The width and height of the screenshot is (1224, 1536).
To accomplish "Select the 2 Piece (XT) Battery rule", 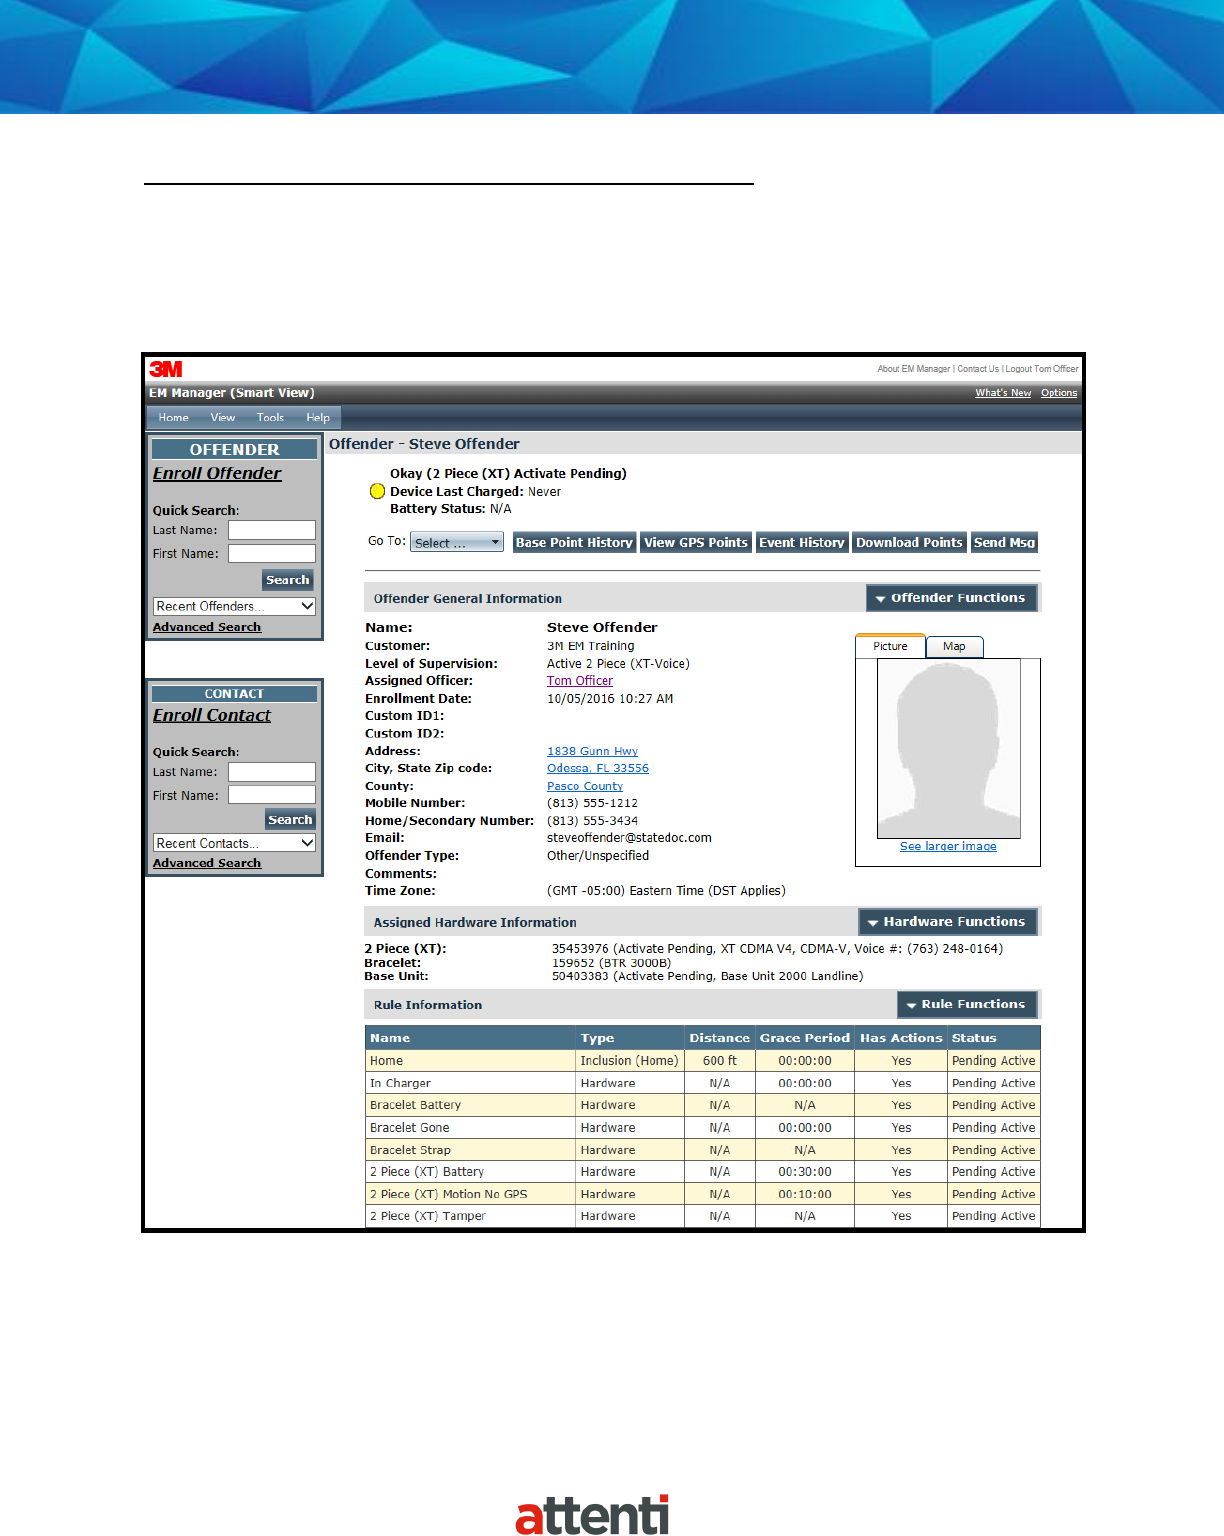I will point(427,1172).
